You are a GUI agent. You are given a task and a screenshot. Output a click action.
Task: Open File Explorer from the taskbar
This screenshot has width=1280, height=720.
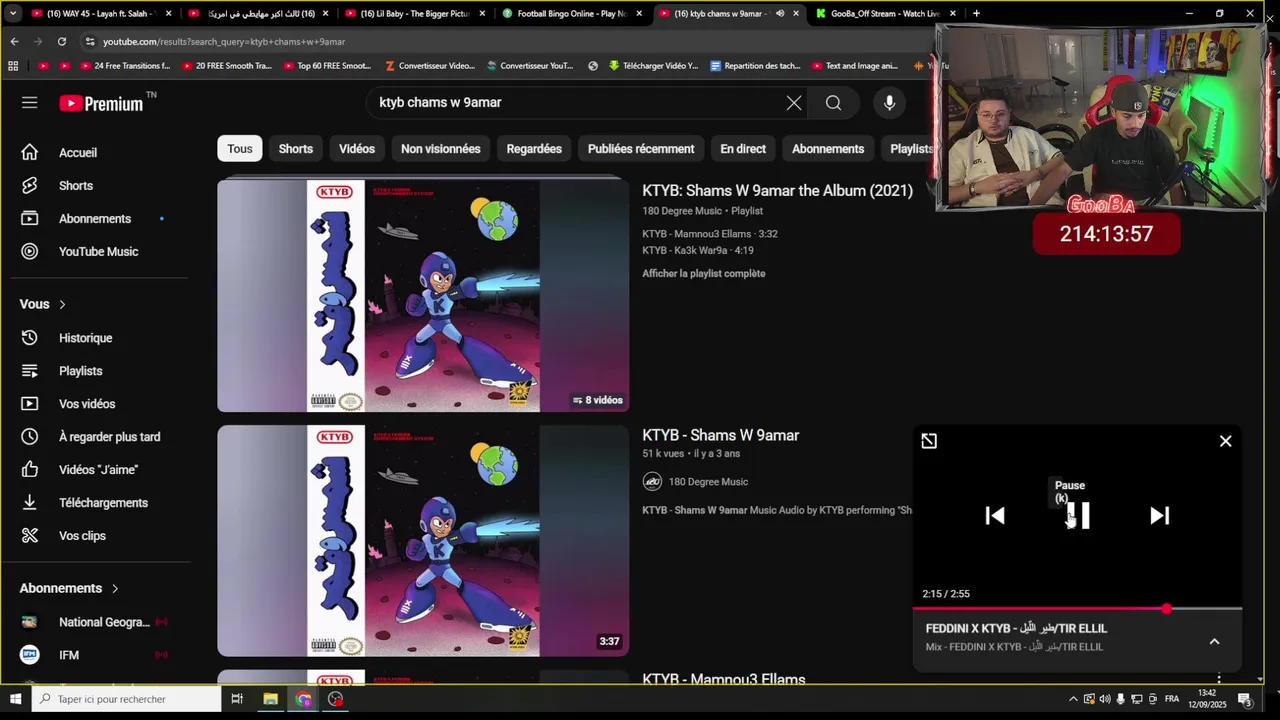click(x=270, y=699)
